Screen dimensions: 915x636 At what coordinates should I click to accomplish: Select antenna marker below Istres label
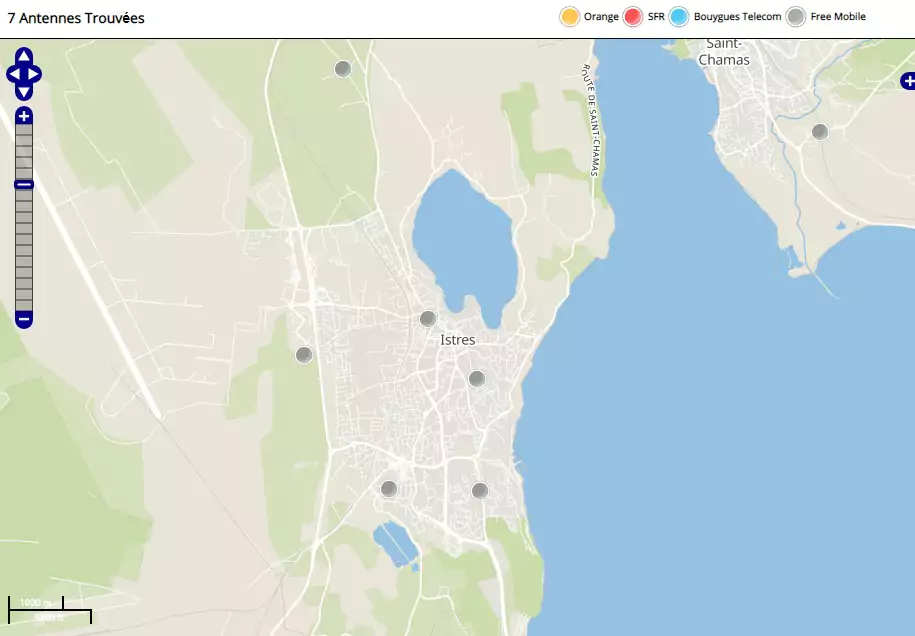[x=477, y=379]
